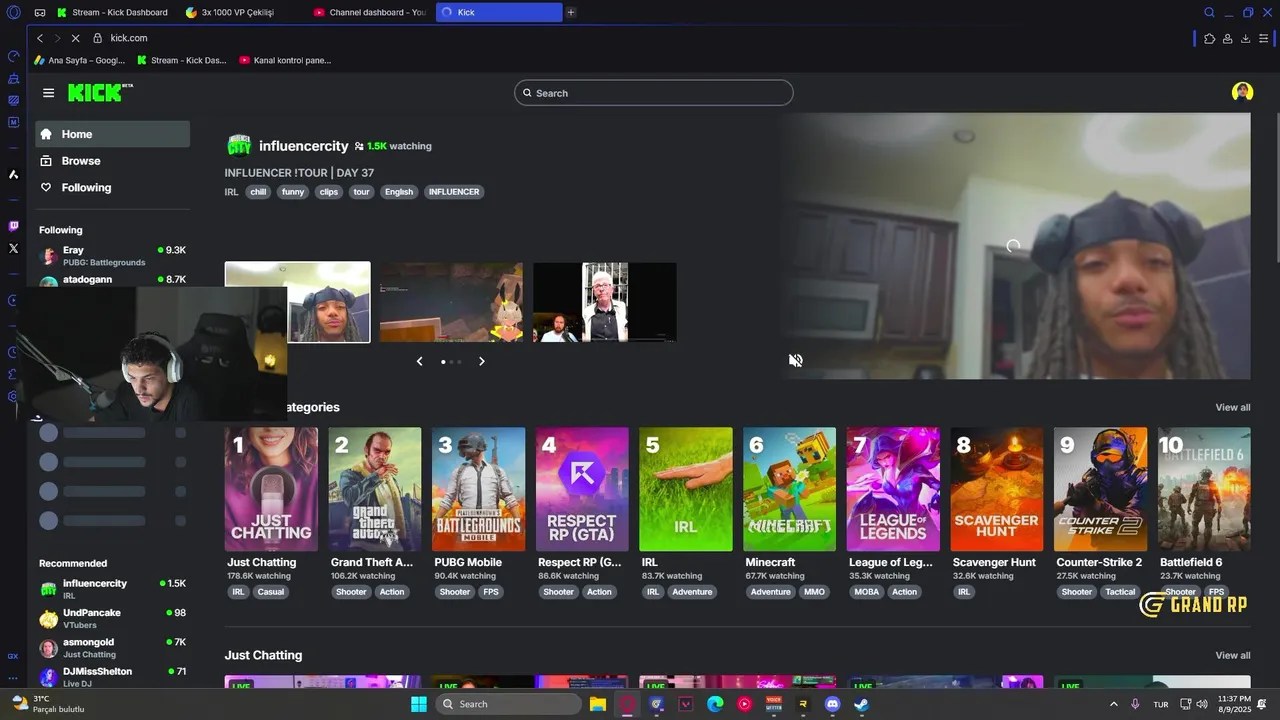The image size is (1280, 720).
Task: Open League of Legends category card
Action: [x=893, y=489]
